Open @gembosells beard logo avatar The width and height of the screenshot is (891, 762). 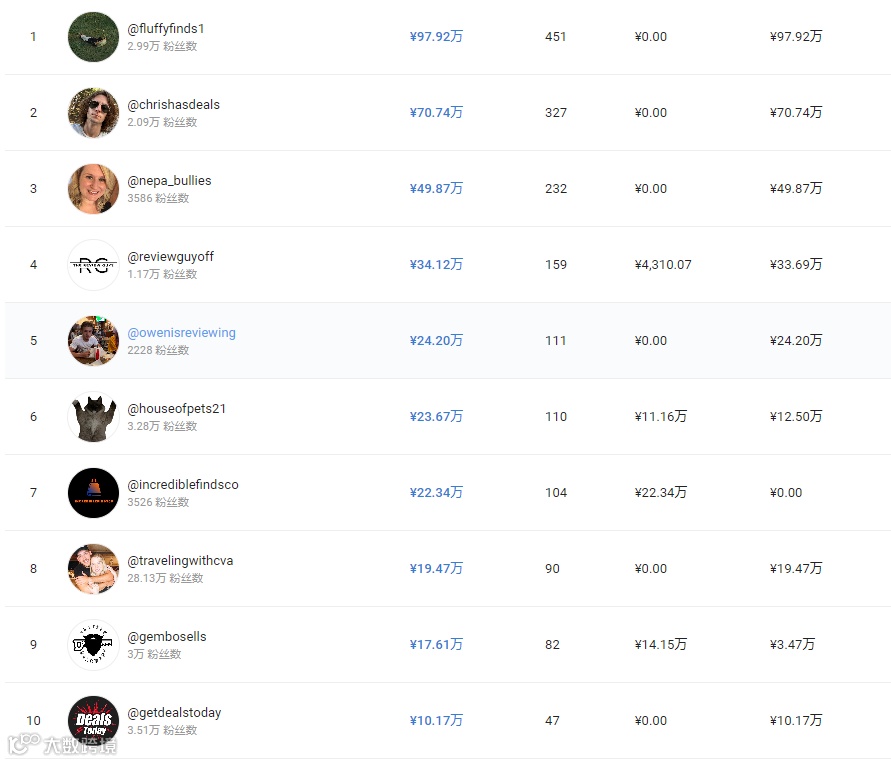coord(93,645)
